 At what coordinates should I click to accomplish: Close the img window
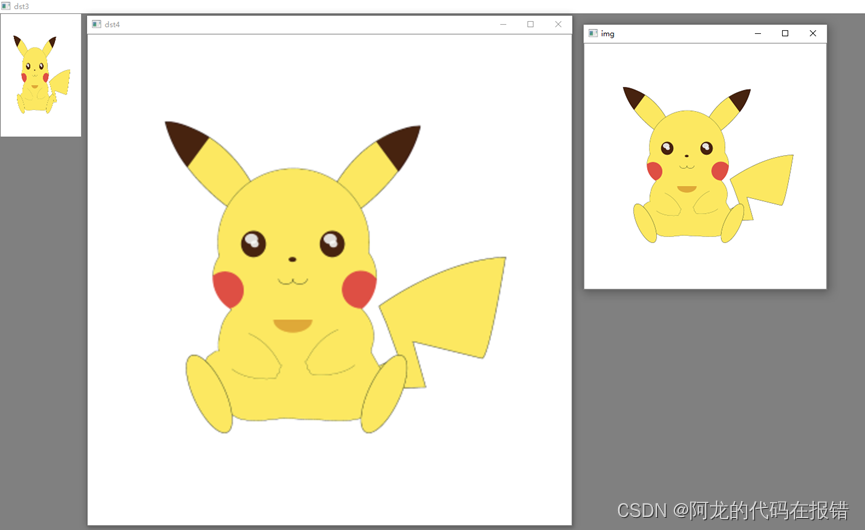click(813, 33)
